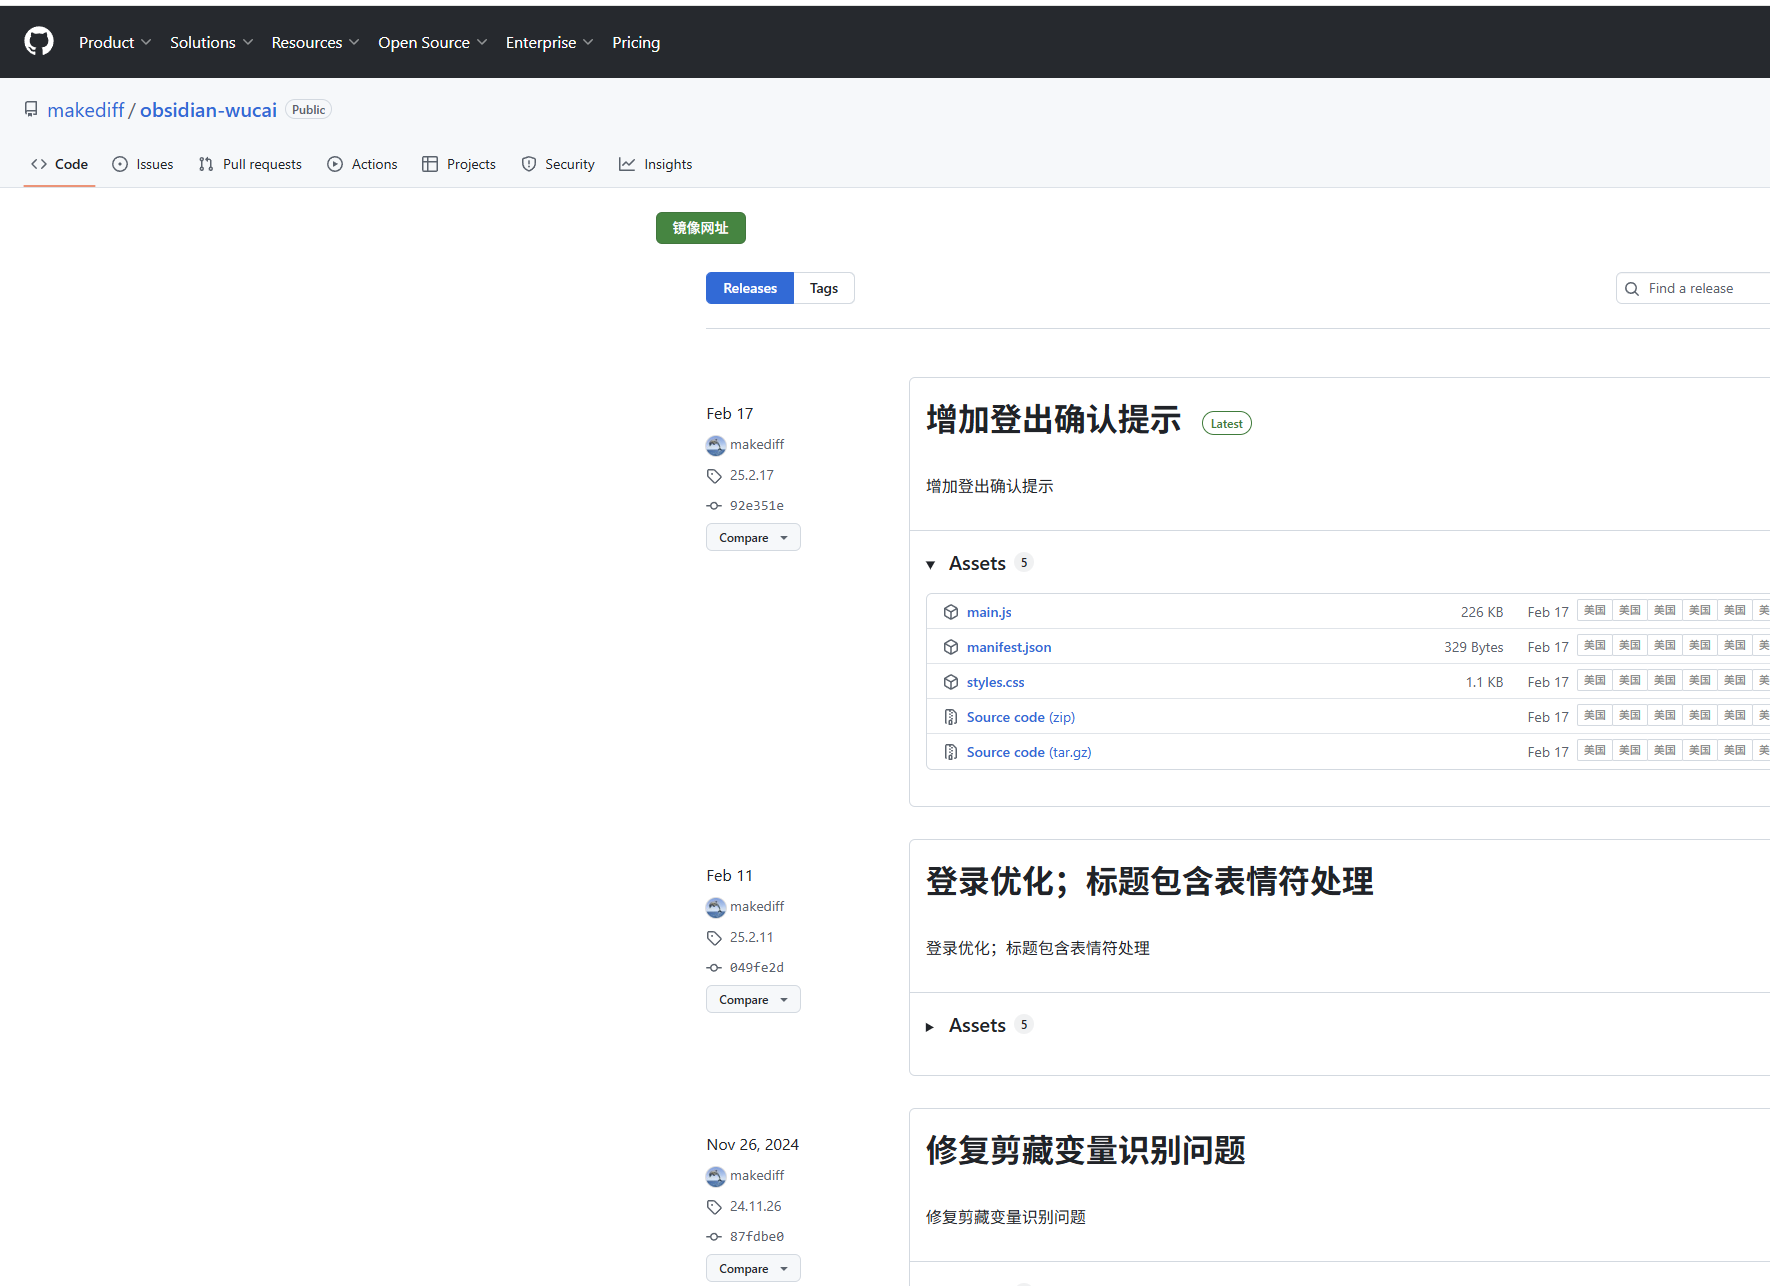
Task: Click the zip file icon beside Source code (zip)
Action: coord(951,717)
